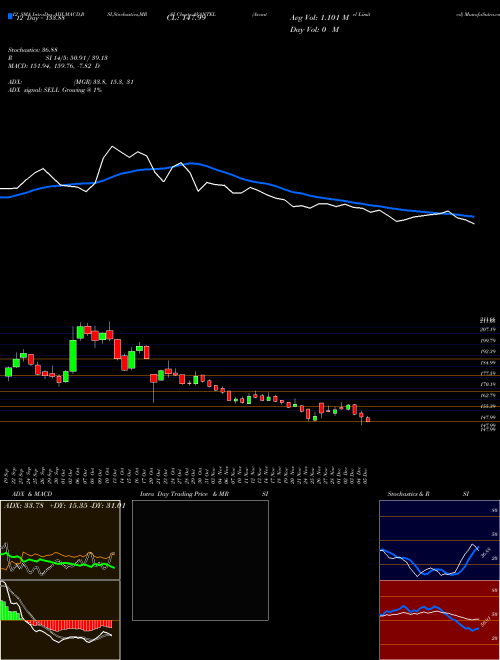Click the 177.59 price axis label
The width and height of the screenshot is (500, 660).
click(x=489, y=373)
